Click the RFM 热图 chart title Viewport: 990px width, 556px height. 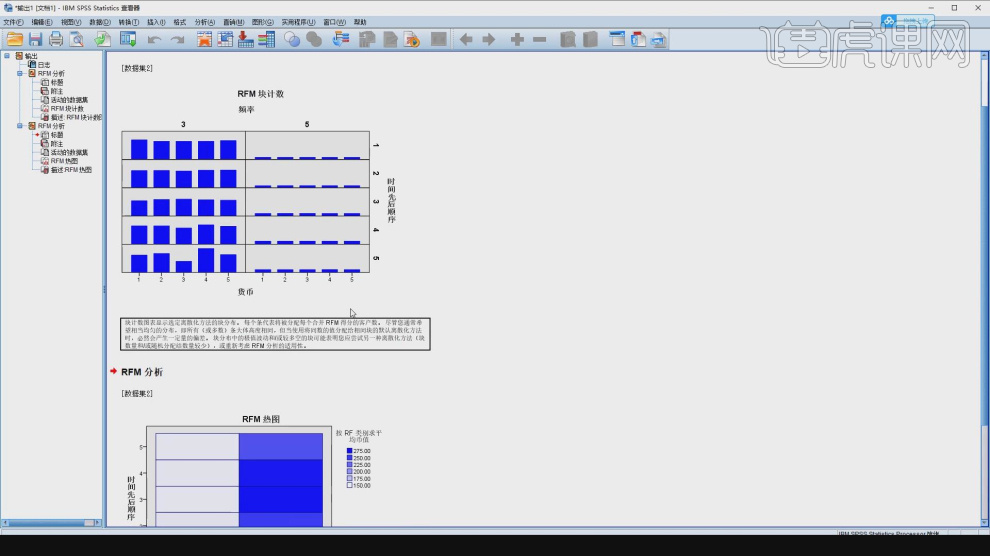pos(261,419)
